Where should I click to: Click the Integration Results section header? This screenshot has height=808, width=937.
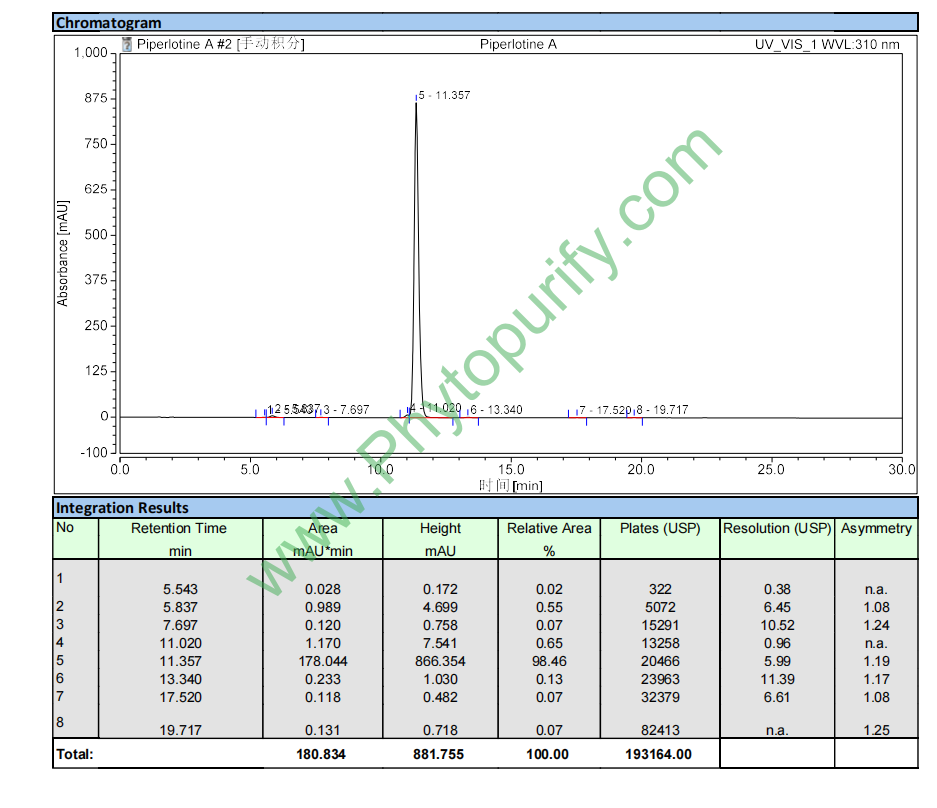point(122,507)
